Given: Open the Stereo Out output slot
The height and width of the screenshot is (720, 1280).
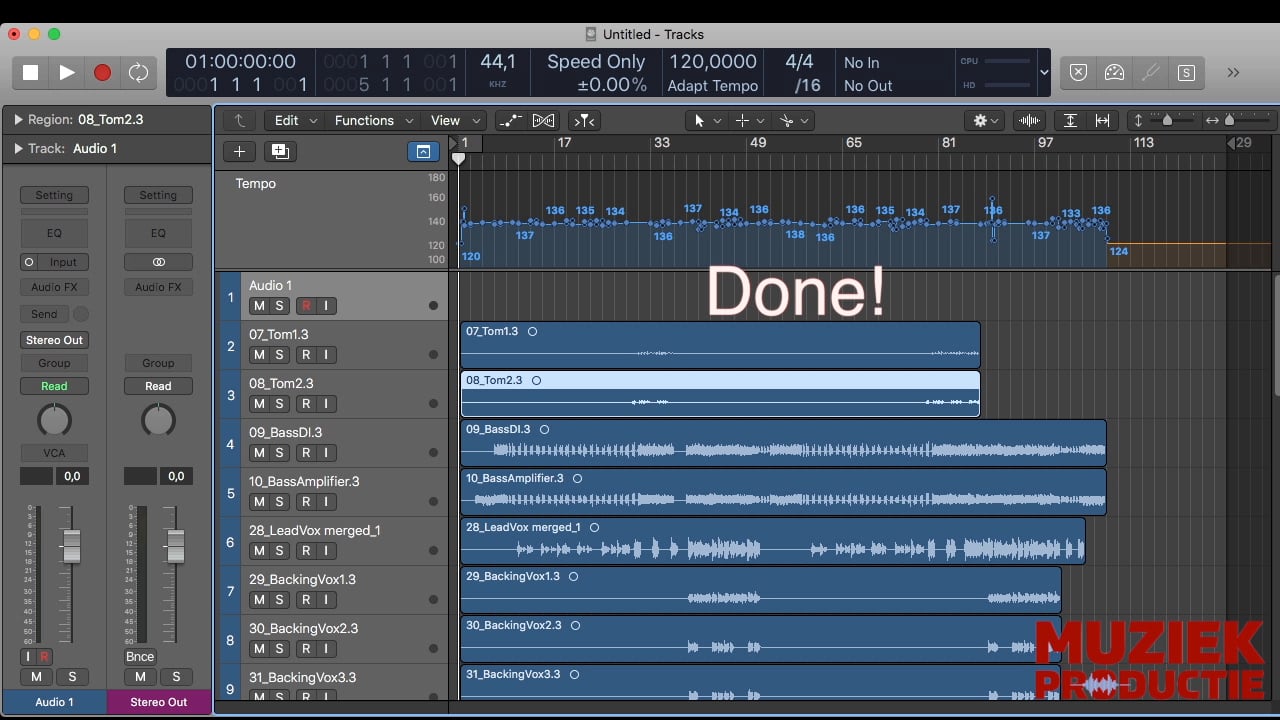Looking at the screenshot, I should [54, 340].
